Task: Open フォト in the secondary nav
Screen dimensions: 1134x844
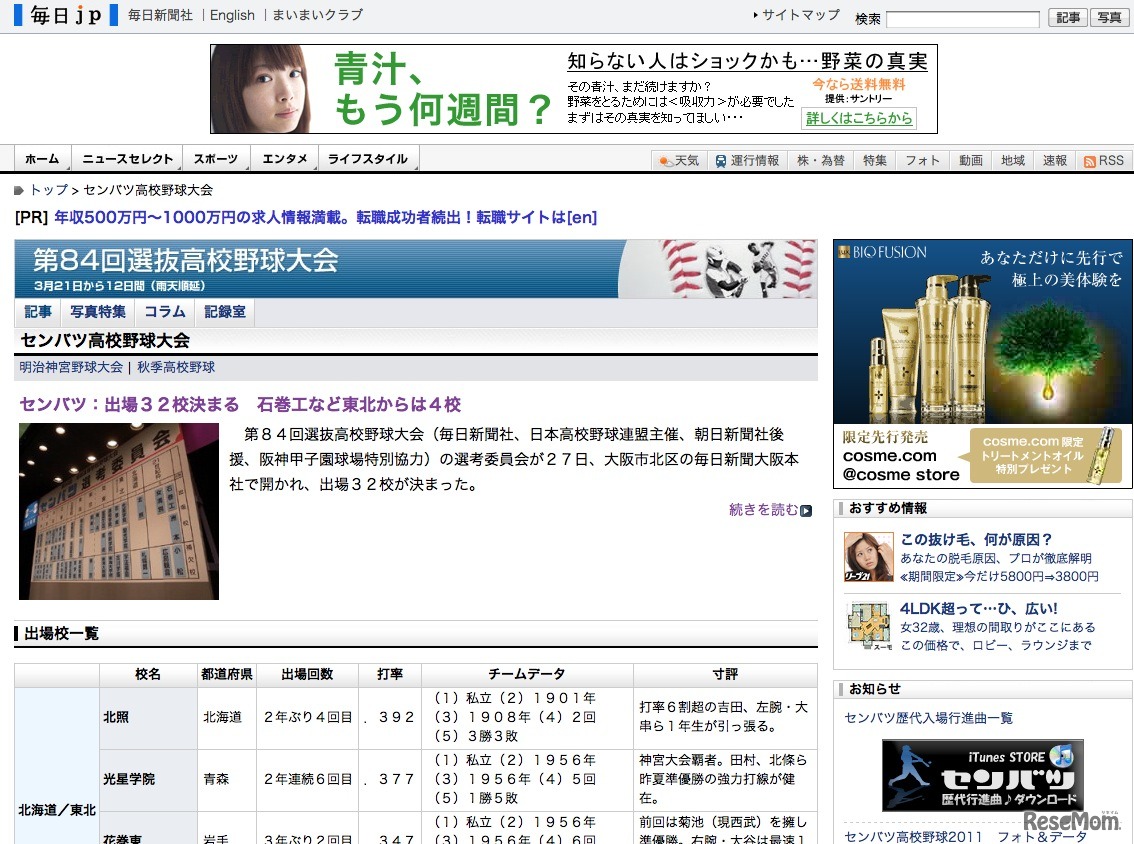Action: coord(922,161)
